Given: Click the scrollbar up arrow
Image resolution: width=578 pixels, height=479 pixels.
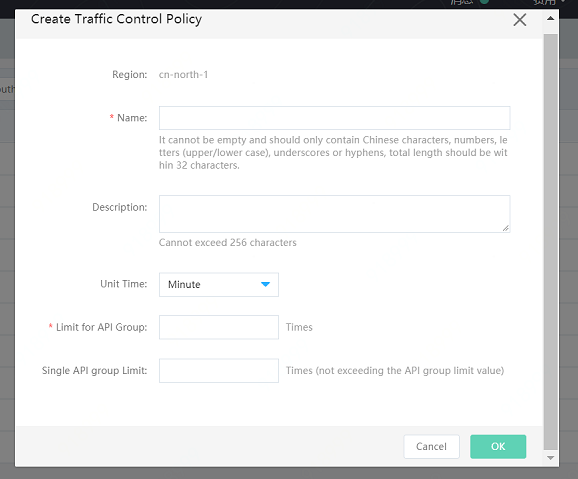Looking at the screenshot, I should point(550,18).
